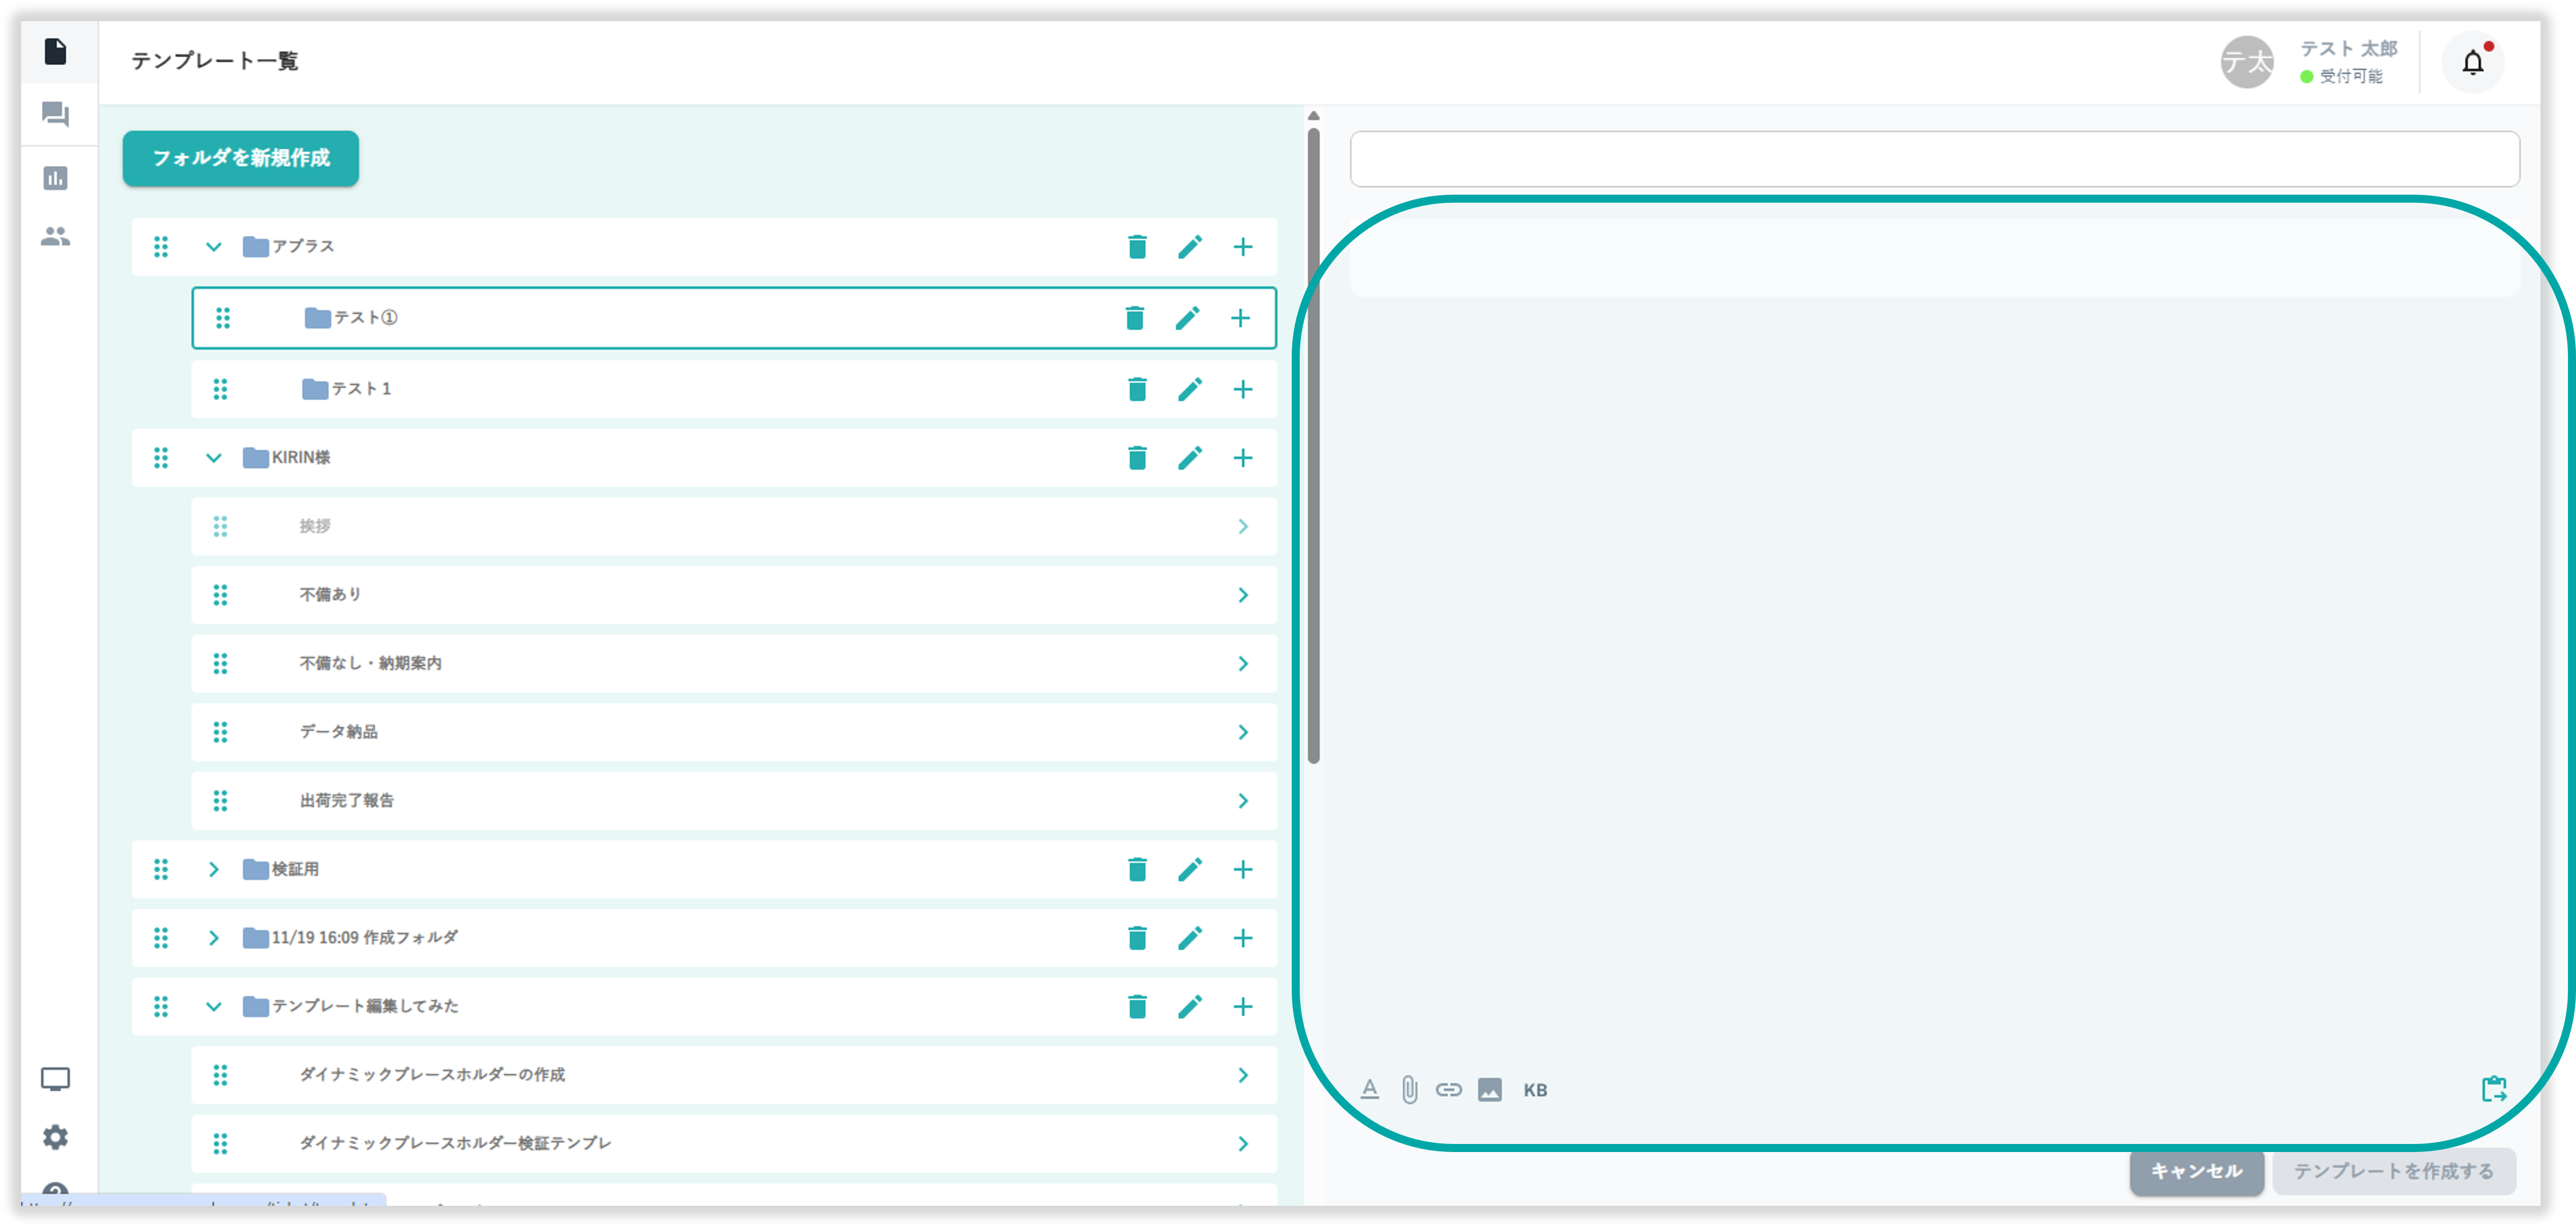Edit the KIRIN様 folder name
Viewport: 2576px width, 1227px height.
[1189, 457]
